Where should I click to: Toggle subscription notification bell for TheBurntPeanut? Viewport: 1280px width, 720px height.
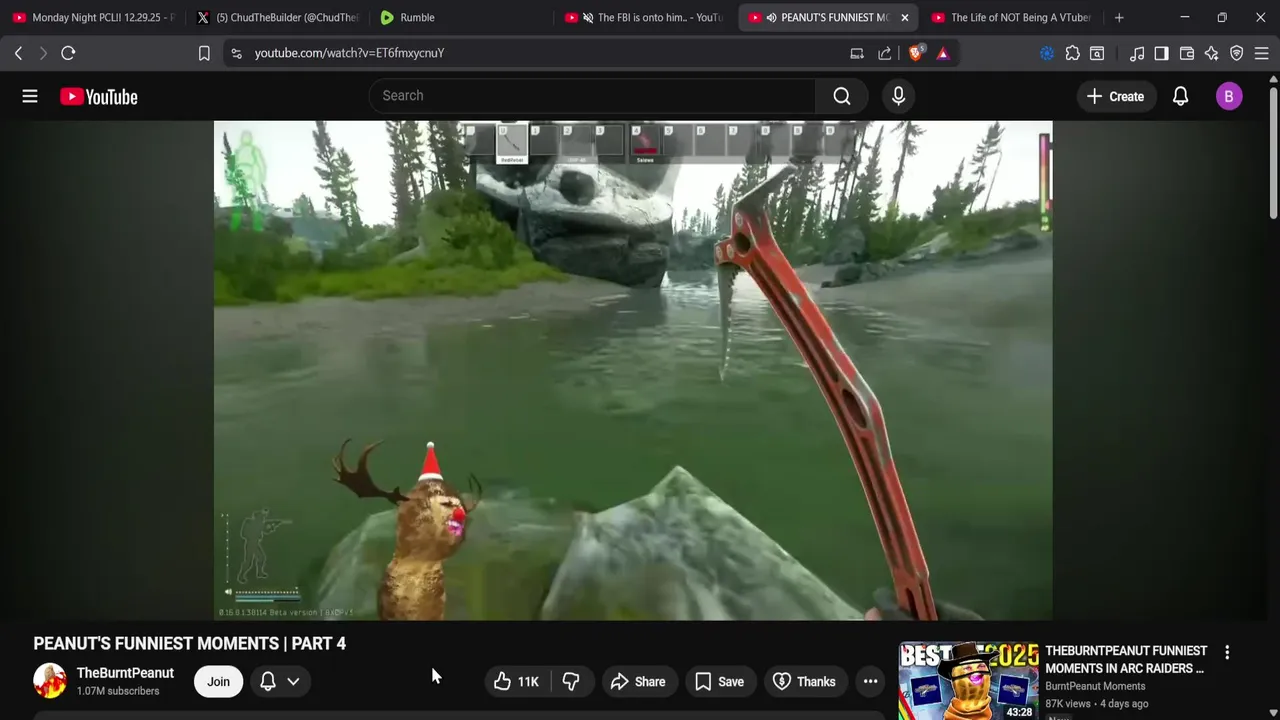tap(268, 682)
